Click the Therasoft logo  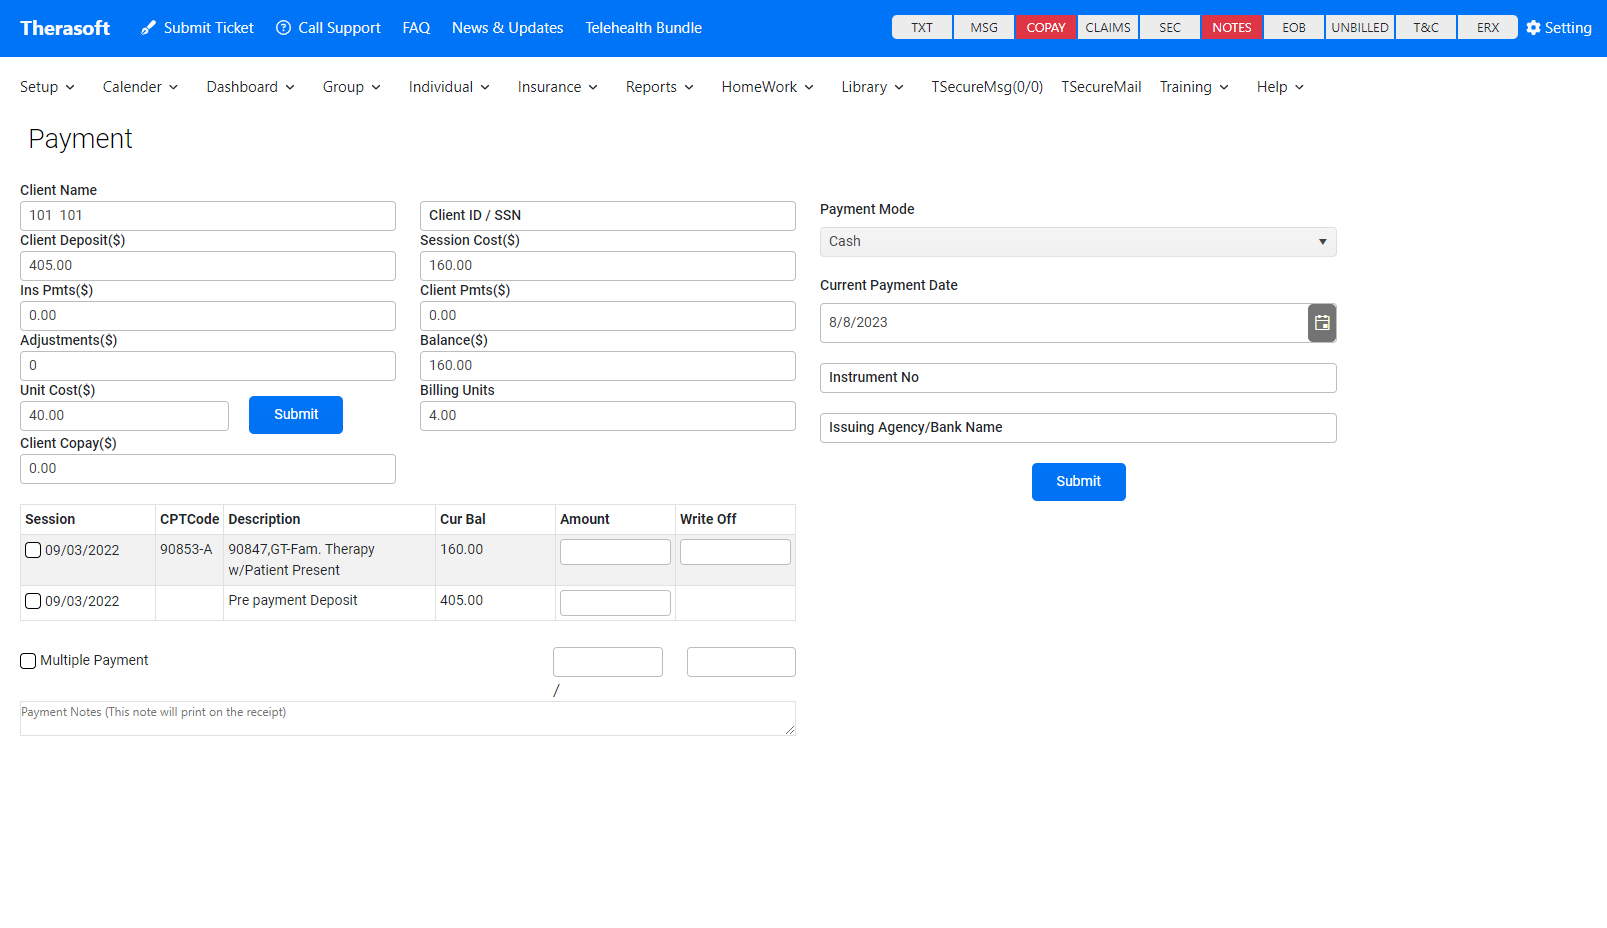tap(65, 28)
